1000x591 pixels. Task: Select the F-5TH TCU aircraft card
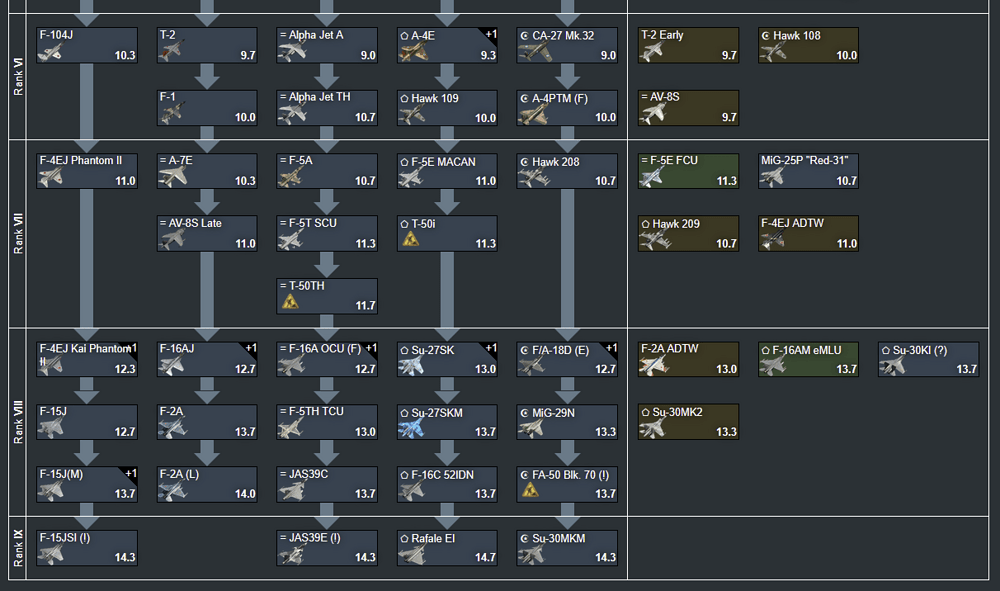pyautogui.click(x=327, y=421)
